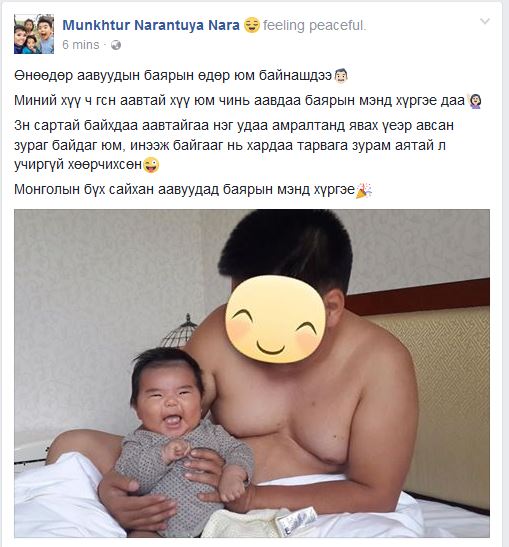Click the lamp shade in the photo

179,331
